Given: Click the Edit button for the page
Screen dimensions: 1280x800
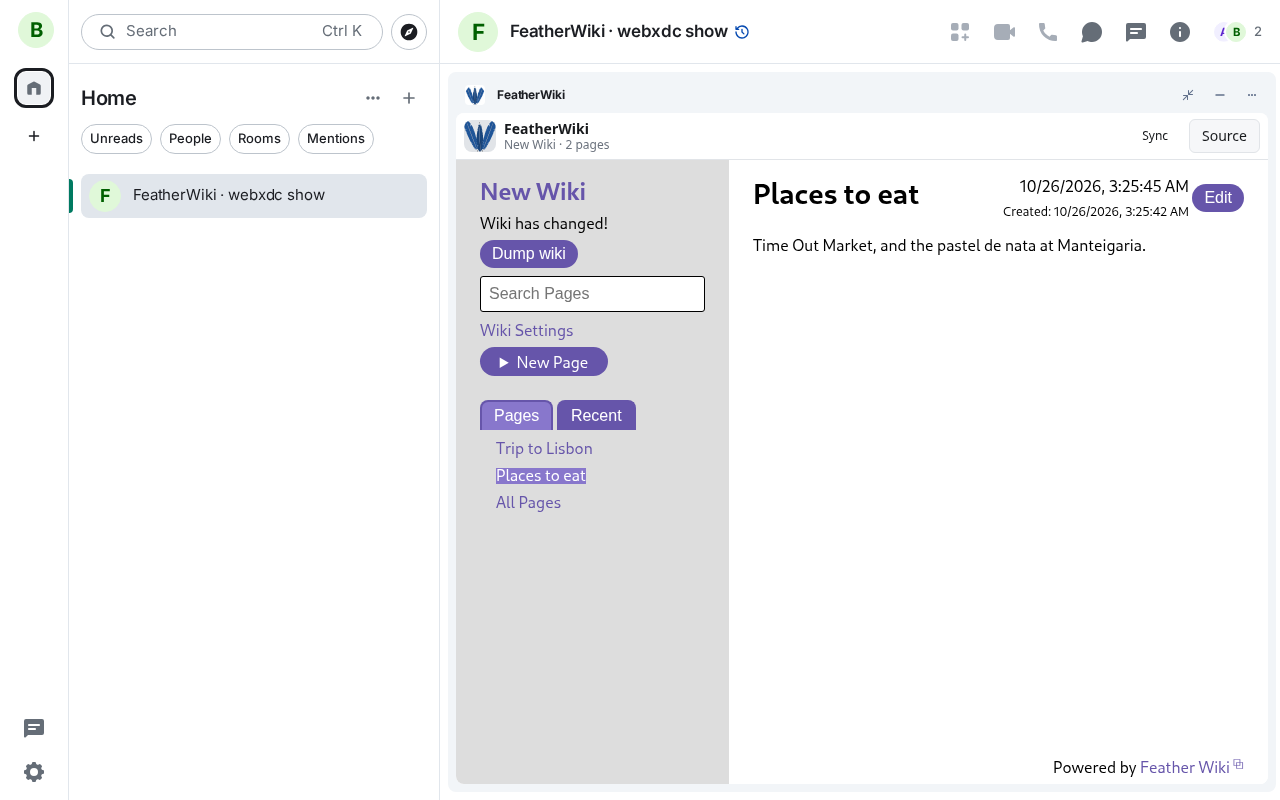Looking at the screenshot, I should [1218, 198].
